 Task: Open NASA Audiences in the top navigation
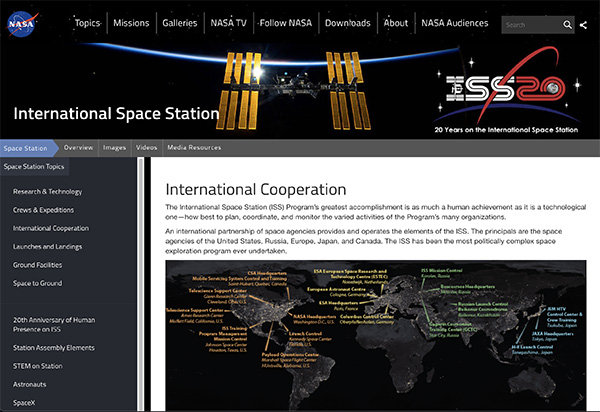pos(455,23)
